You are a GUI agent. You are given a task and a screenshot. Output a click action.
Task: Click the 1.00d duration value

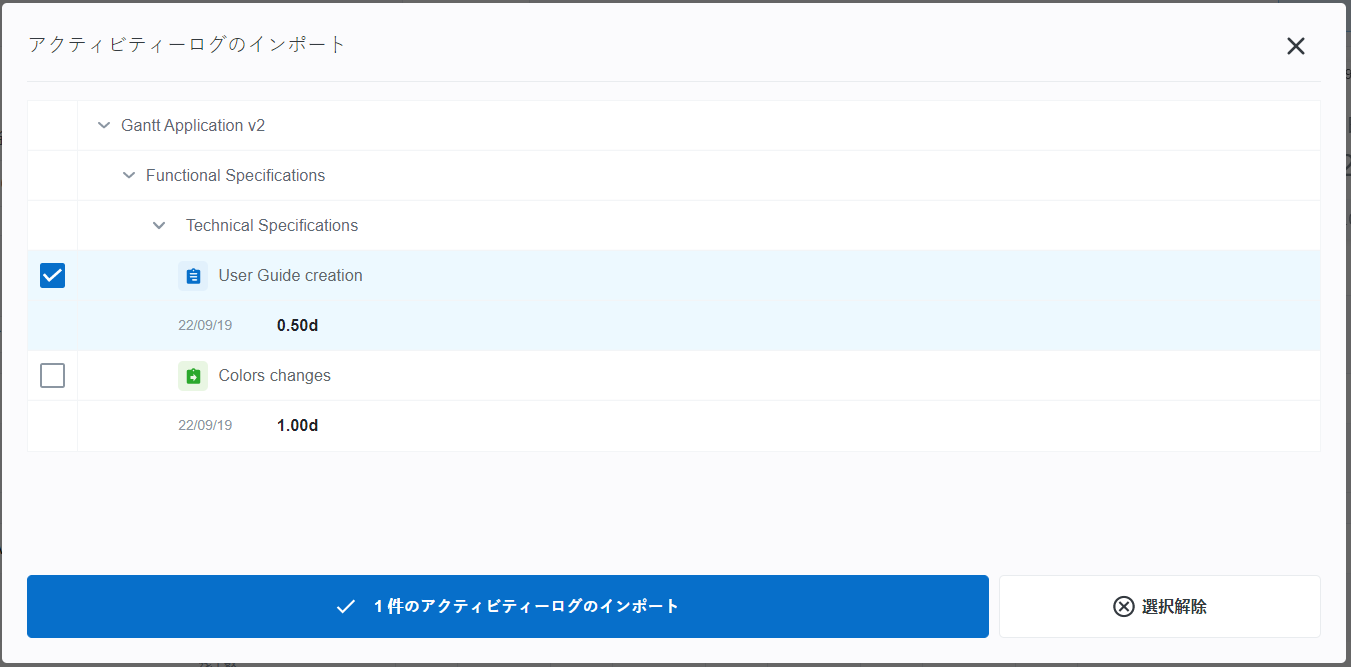(297, 426)
